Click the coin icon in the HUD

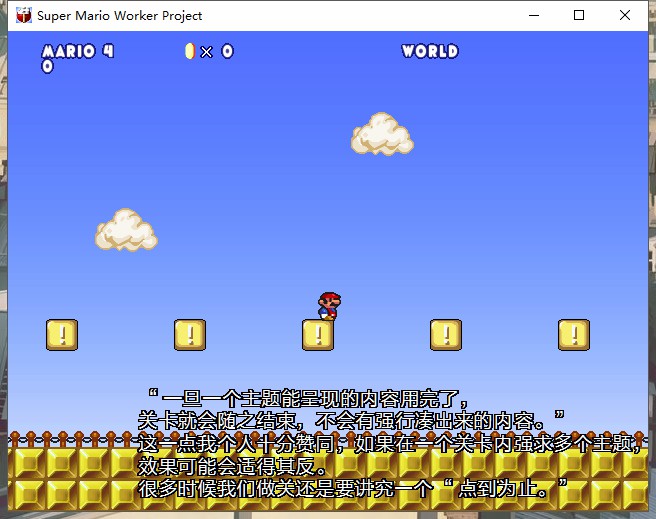click(190, 51)
